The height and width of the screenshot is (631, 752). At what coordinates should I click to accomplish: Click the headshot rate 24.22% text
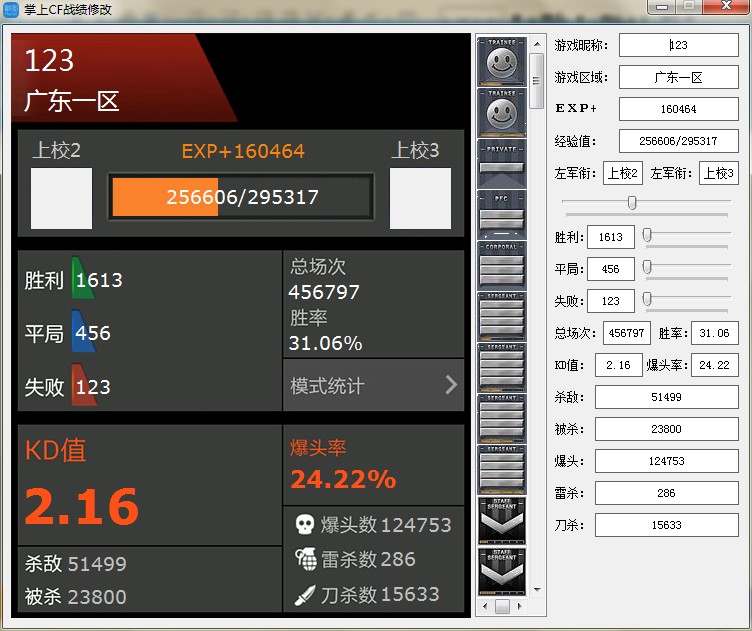point(343,479)
